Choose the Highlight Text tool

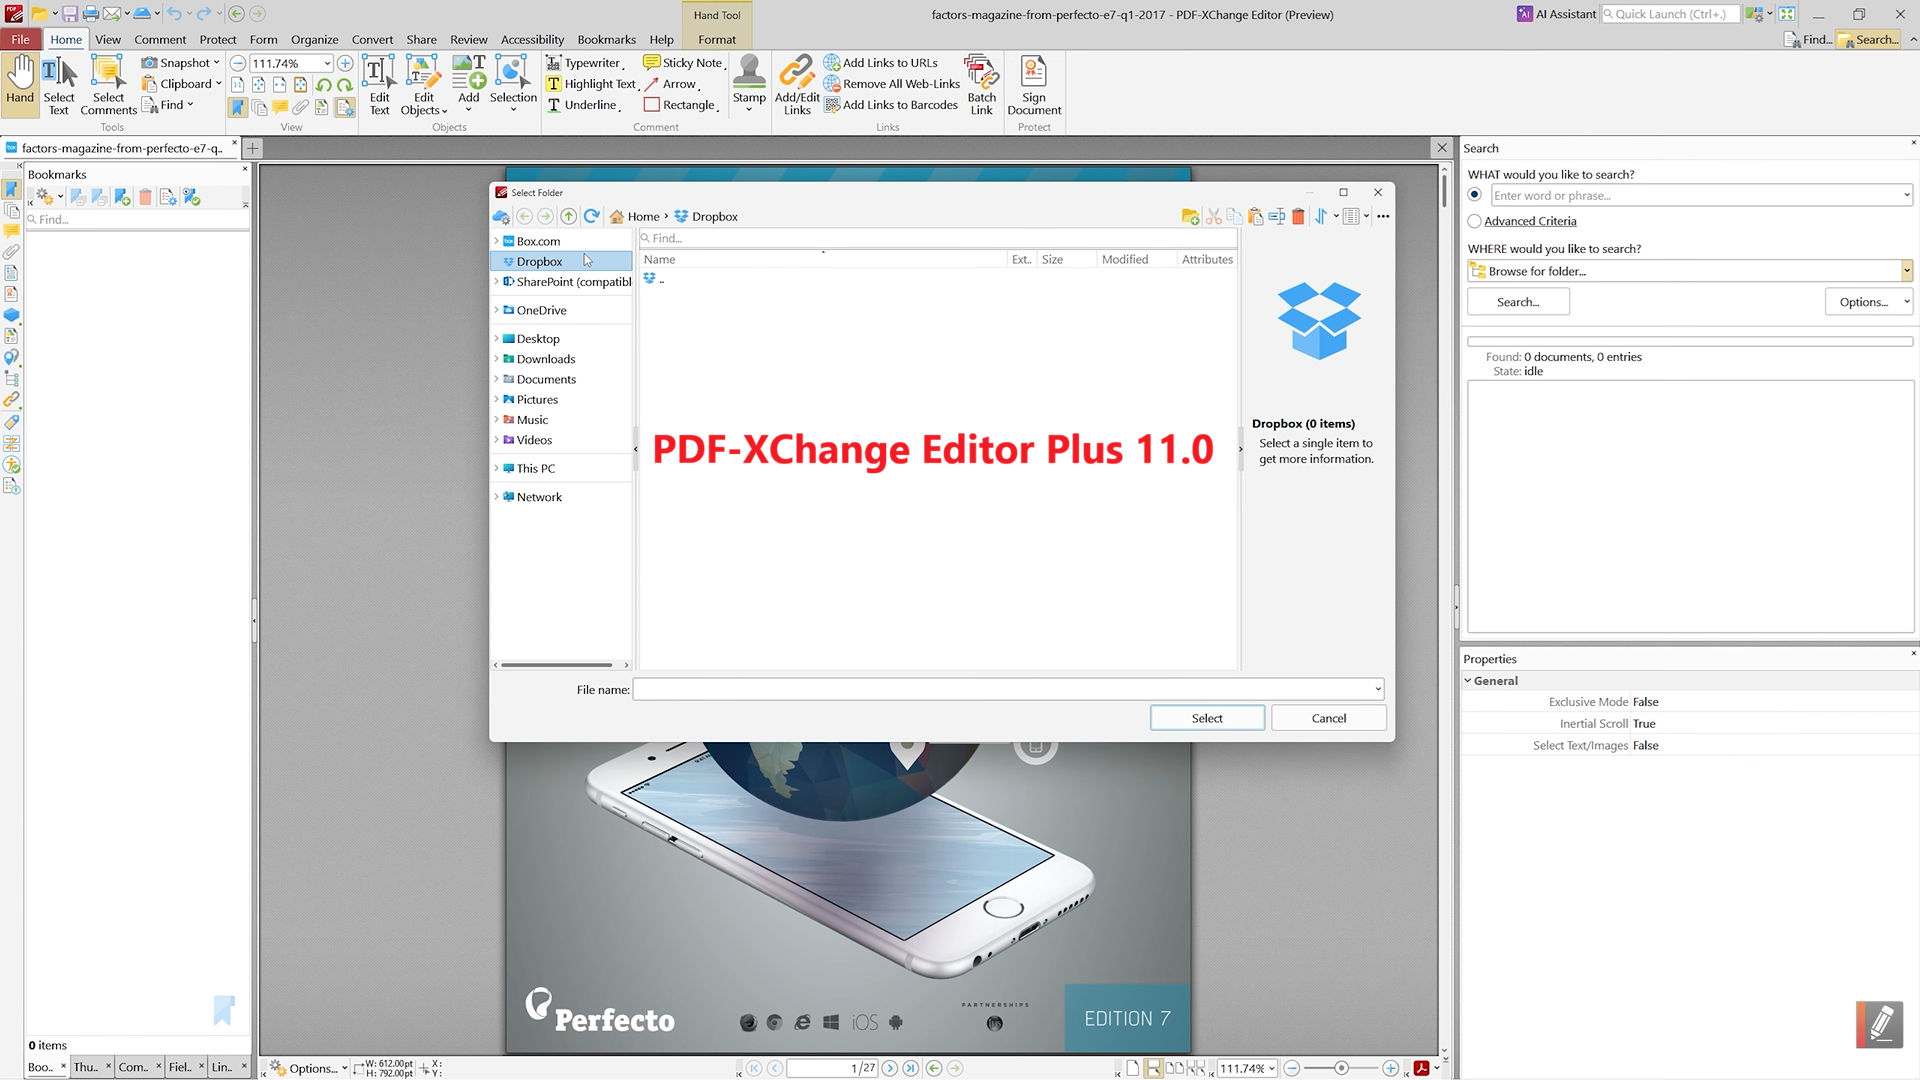[592, 84]
